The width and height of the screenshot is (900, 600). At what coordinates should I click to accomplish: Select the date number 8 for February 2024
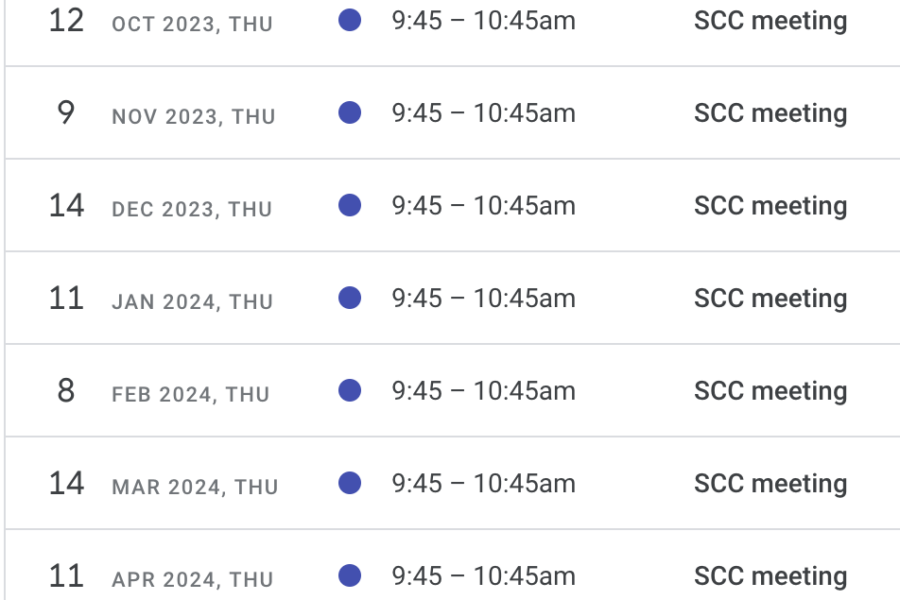pyautogui.click(x=66, y=390)
